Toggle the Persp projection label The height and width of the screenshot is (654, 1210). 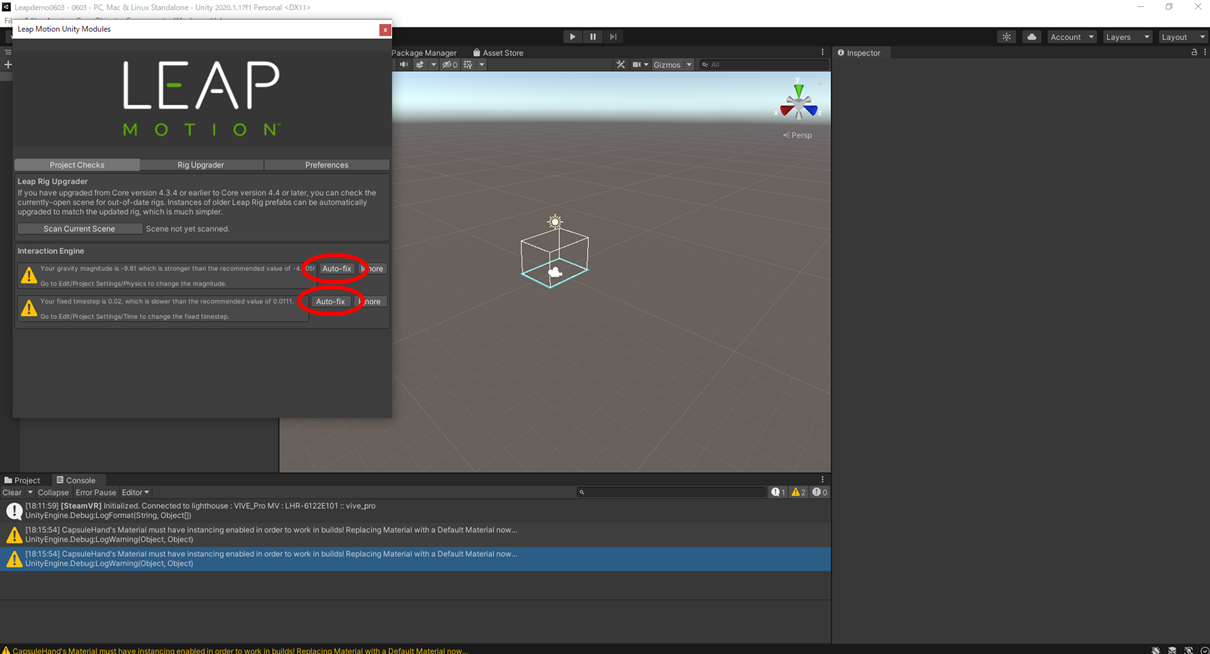[798, 135]
